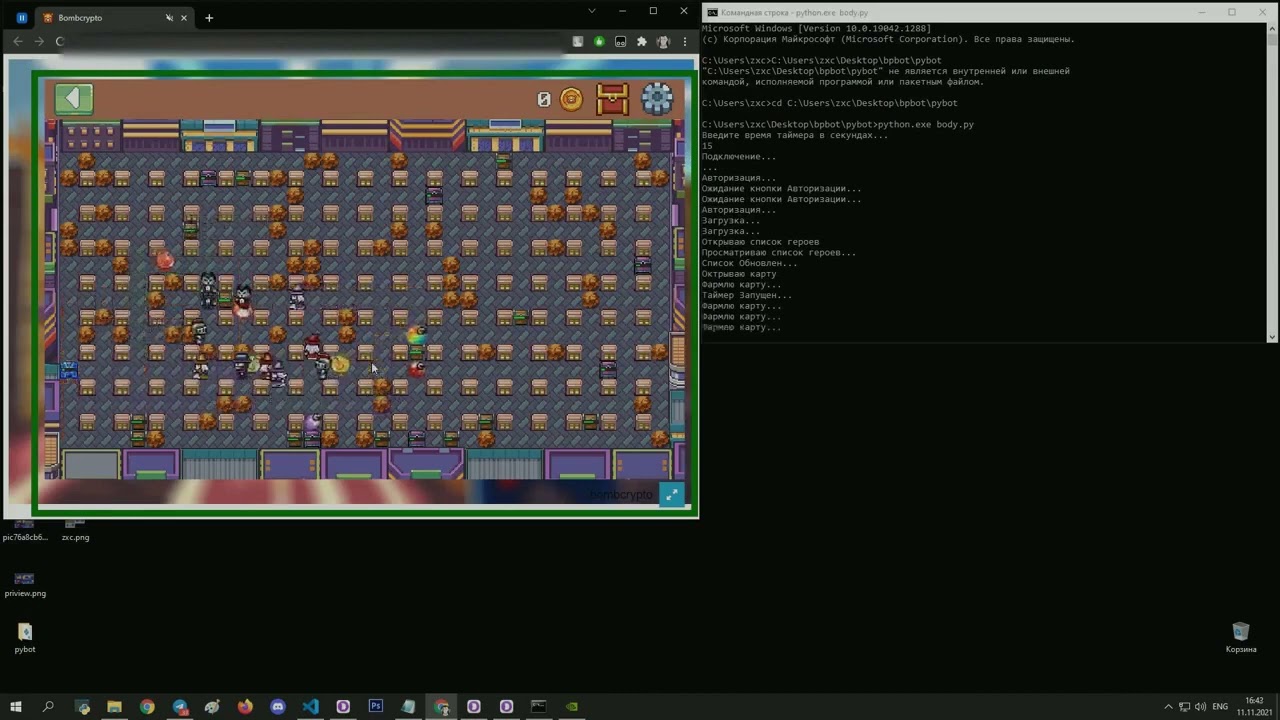Image resolution: width=1280 pixels, height=720 pixels.
Task: Open Chrome three-dot menu
Action: (685, 41)
